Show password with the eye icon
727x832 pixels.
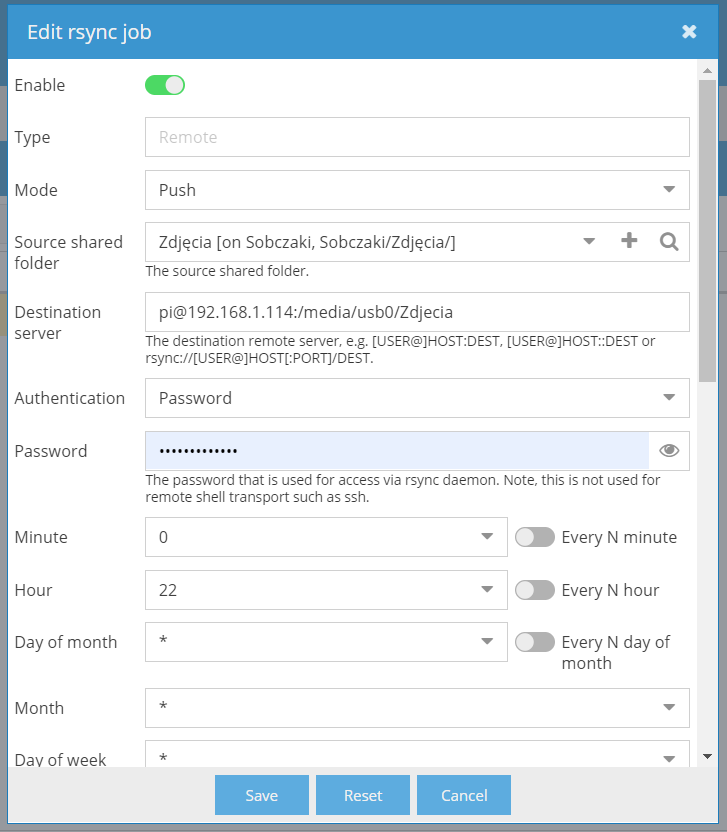[x=669, y=451]
